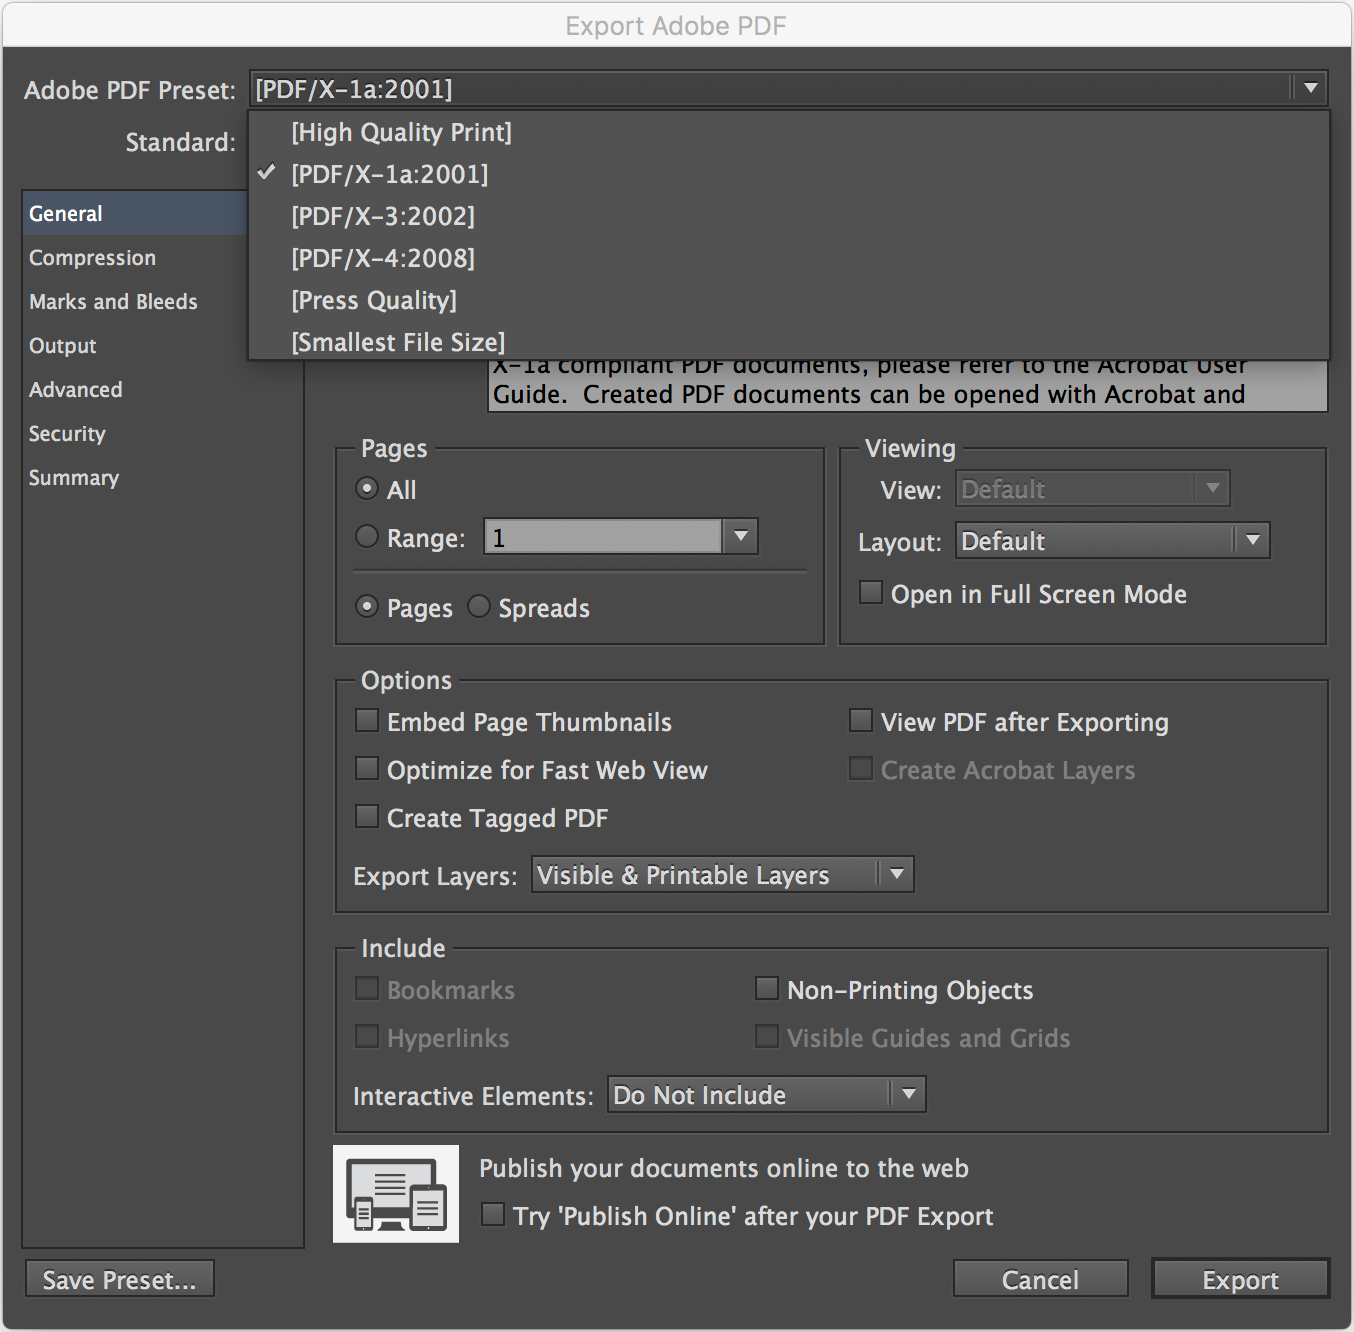Select [PDF/X-4:2008] preset
The image size is (1354, 1332).
[x=789, y=258]
